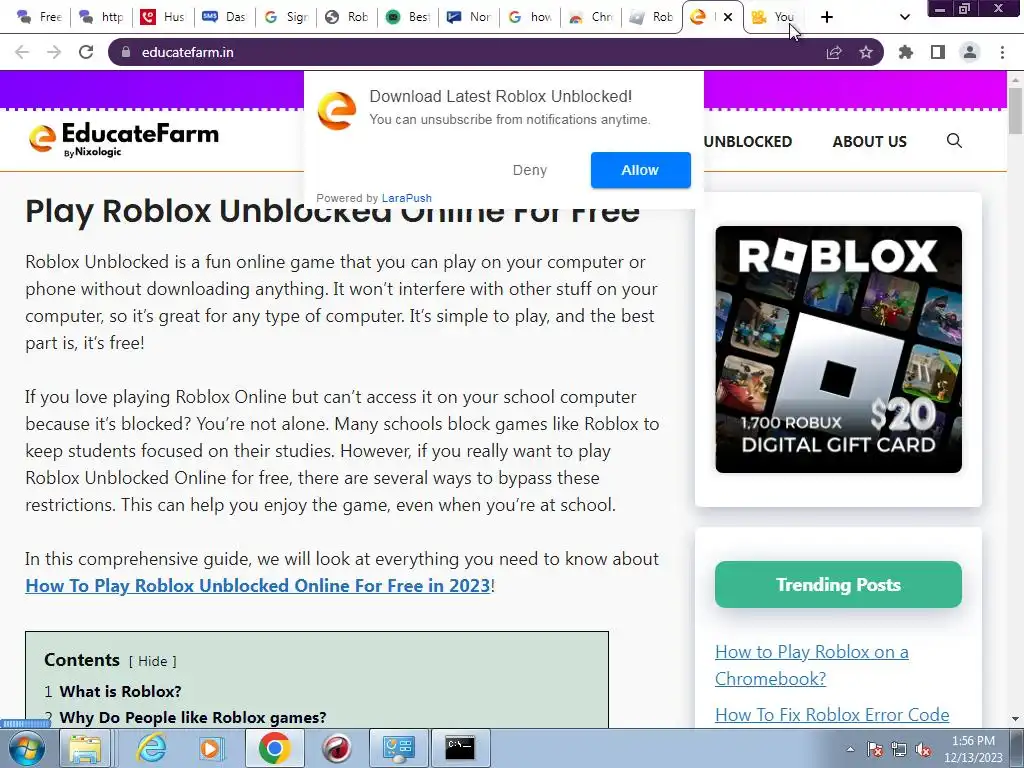Open the control panel taskbar item
1024x768 pixels.
399,748
